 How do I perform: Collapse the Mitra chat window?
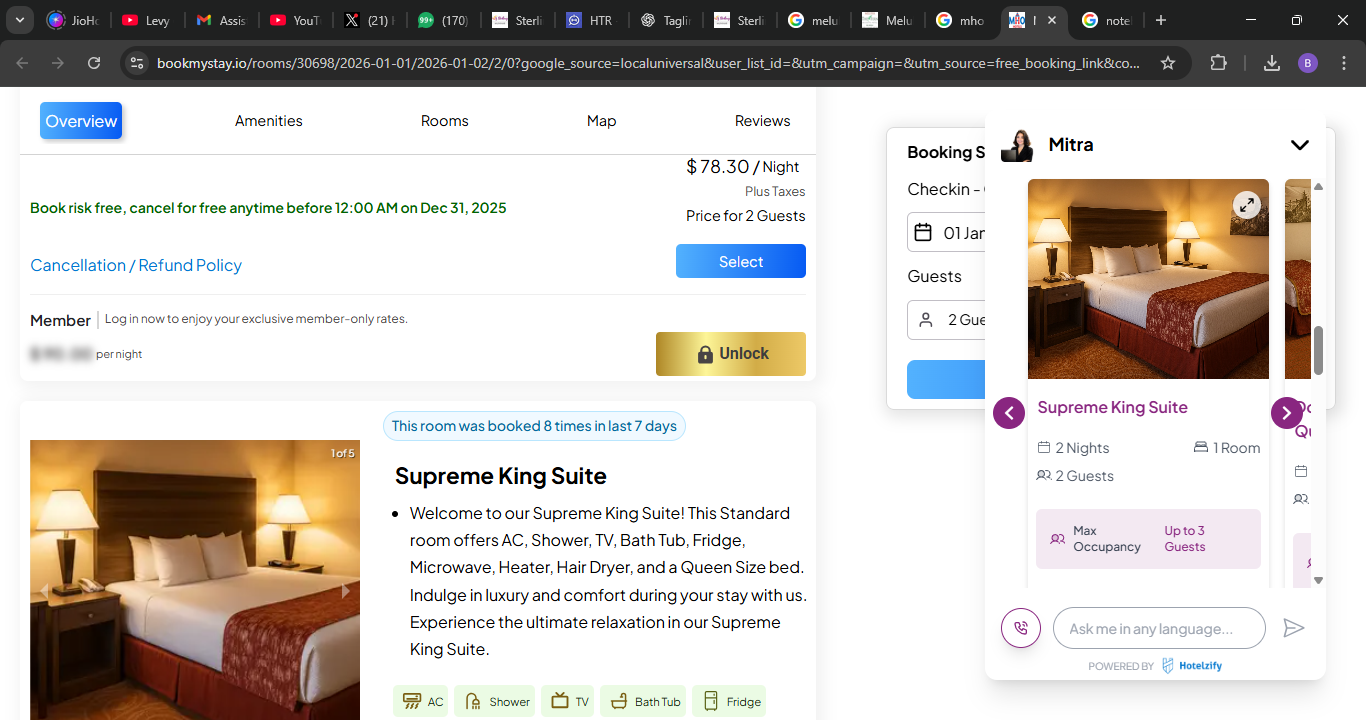pyautogui.click(x=1299, y=145)
